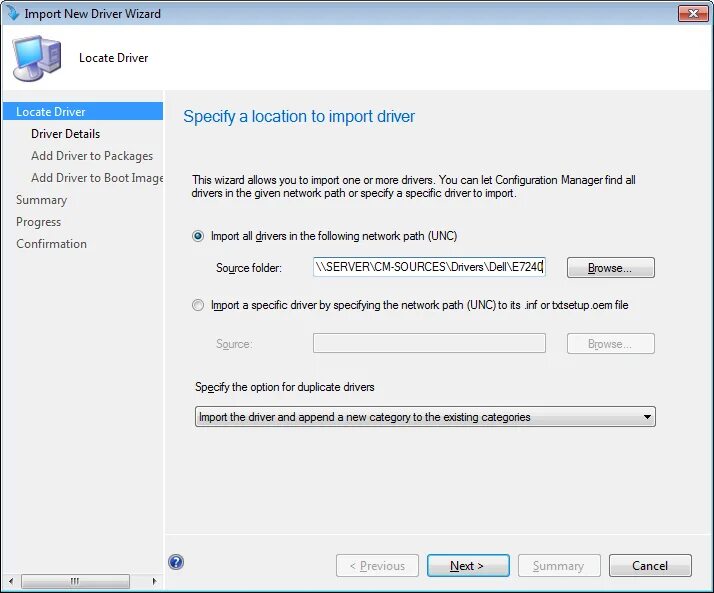Select the Driver Details step

[65, 134]
